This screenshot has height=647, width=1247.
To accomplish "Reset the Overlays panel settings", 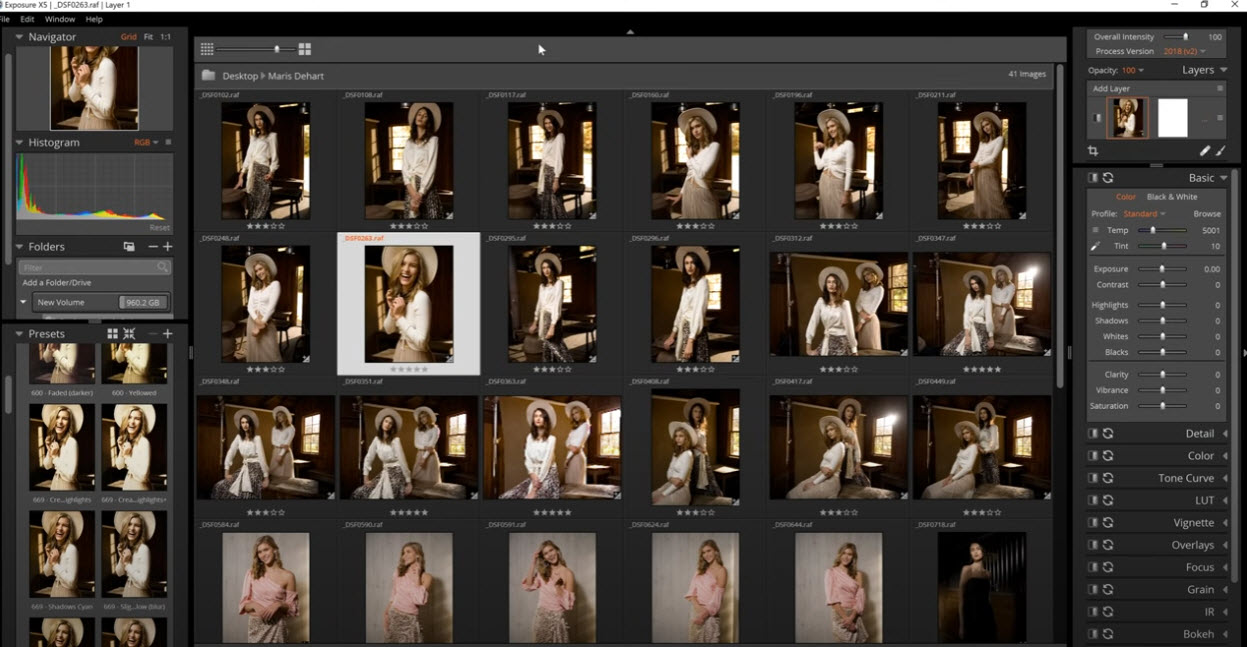I will [x=1108, y=545].
